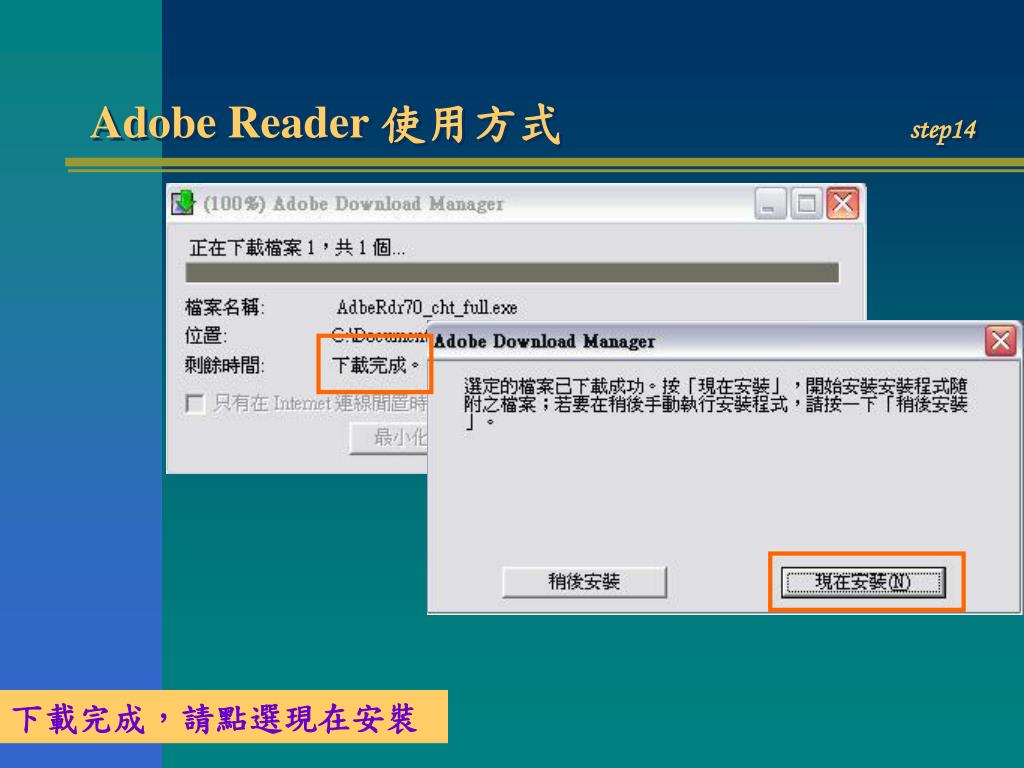The width and height of the screenshot is (1024, 768).
Task: Close the Adobe Download Manager dialog
Action: tap(1000, 341)
